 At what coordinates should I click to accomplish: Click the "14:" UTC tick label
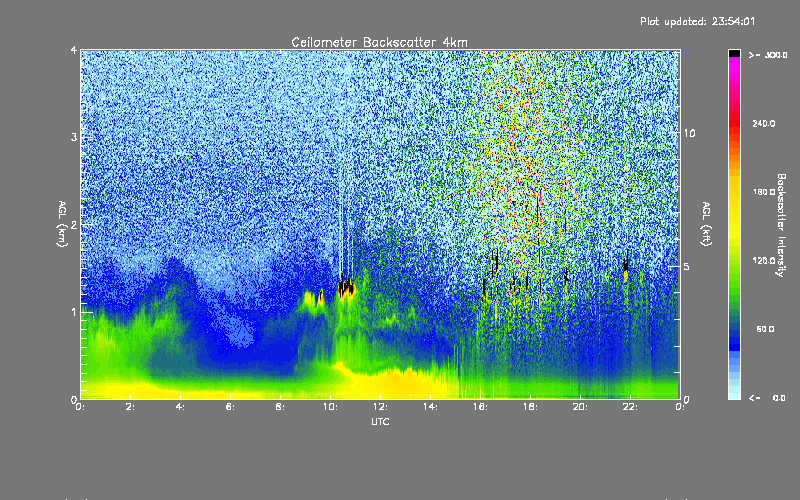(430, 407)
